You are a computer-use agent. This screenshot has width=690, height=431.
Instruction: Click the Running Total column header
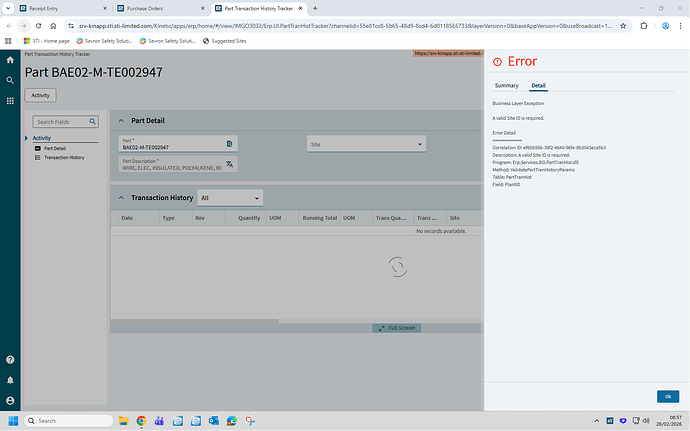319,218
